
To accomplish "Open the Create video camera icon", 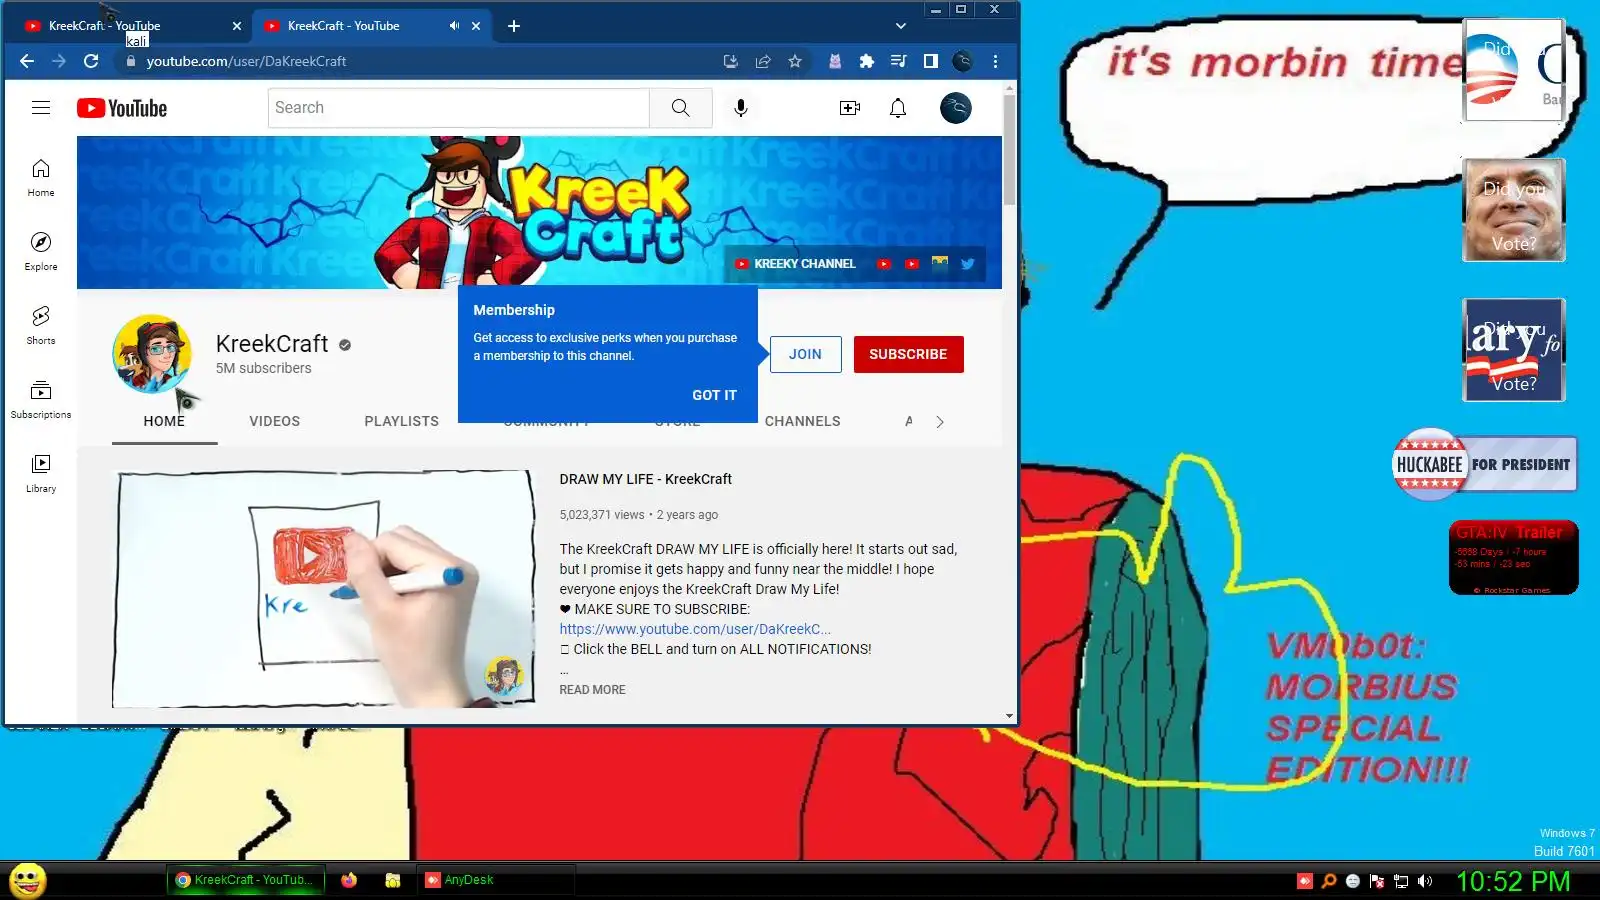I will click(x=850, y=108).
